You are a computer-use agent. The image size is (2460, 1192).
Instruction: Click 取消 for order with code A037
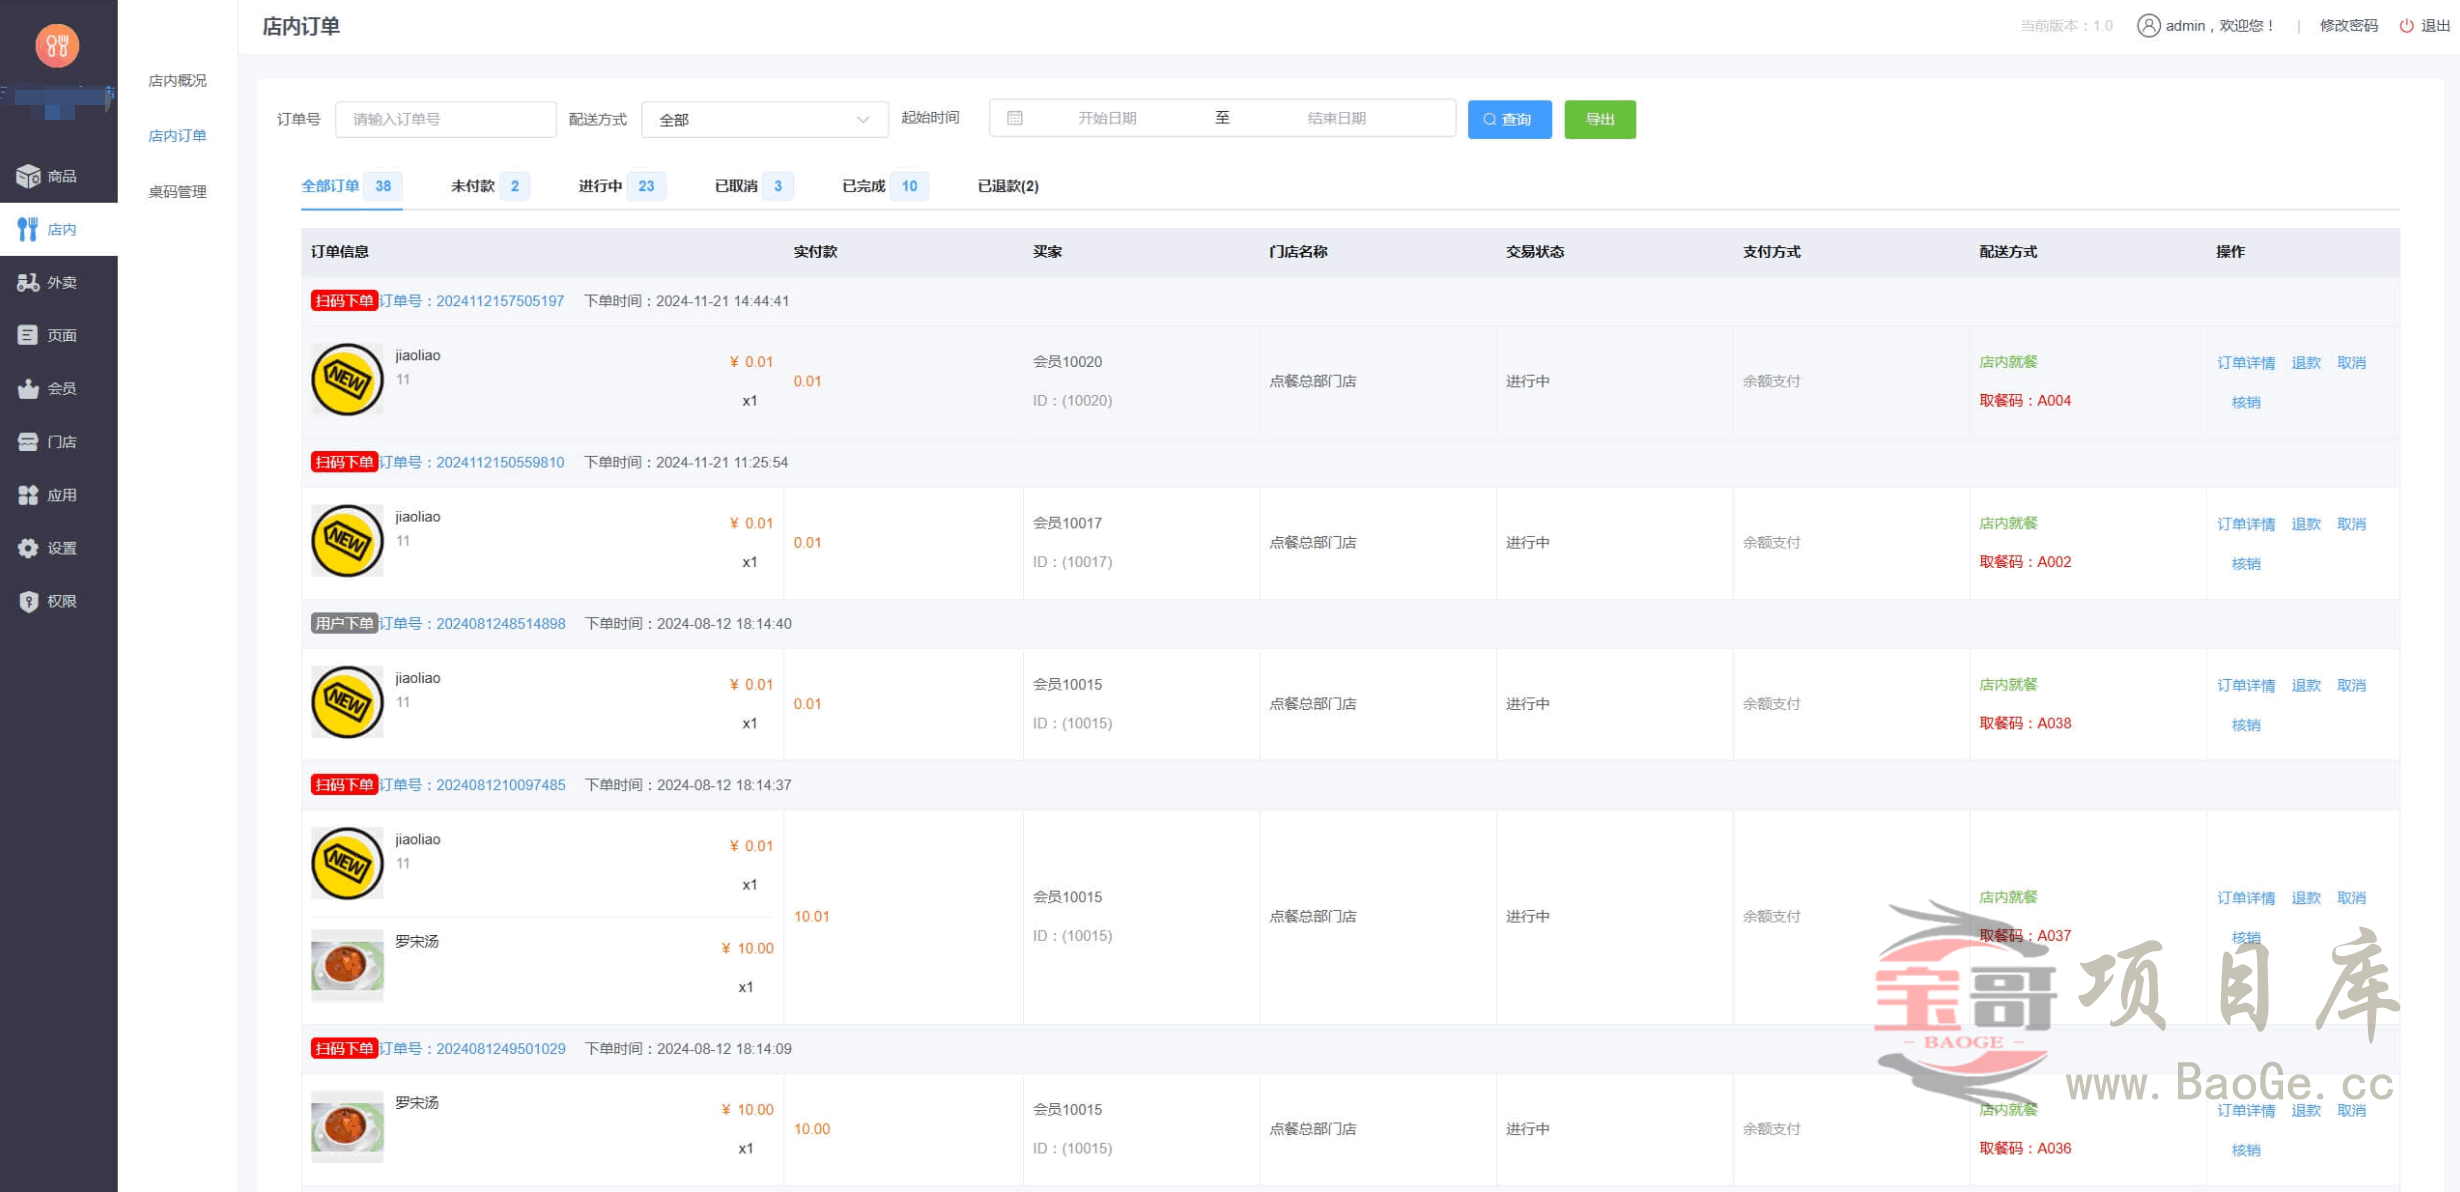pyautogui.click(x=2351, y=898)
